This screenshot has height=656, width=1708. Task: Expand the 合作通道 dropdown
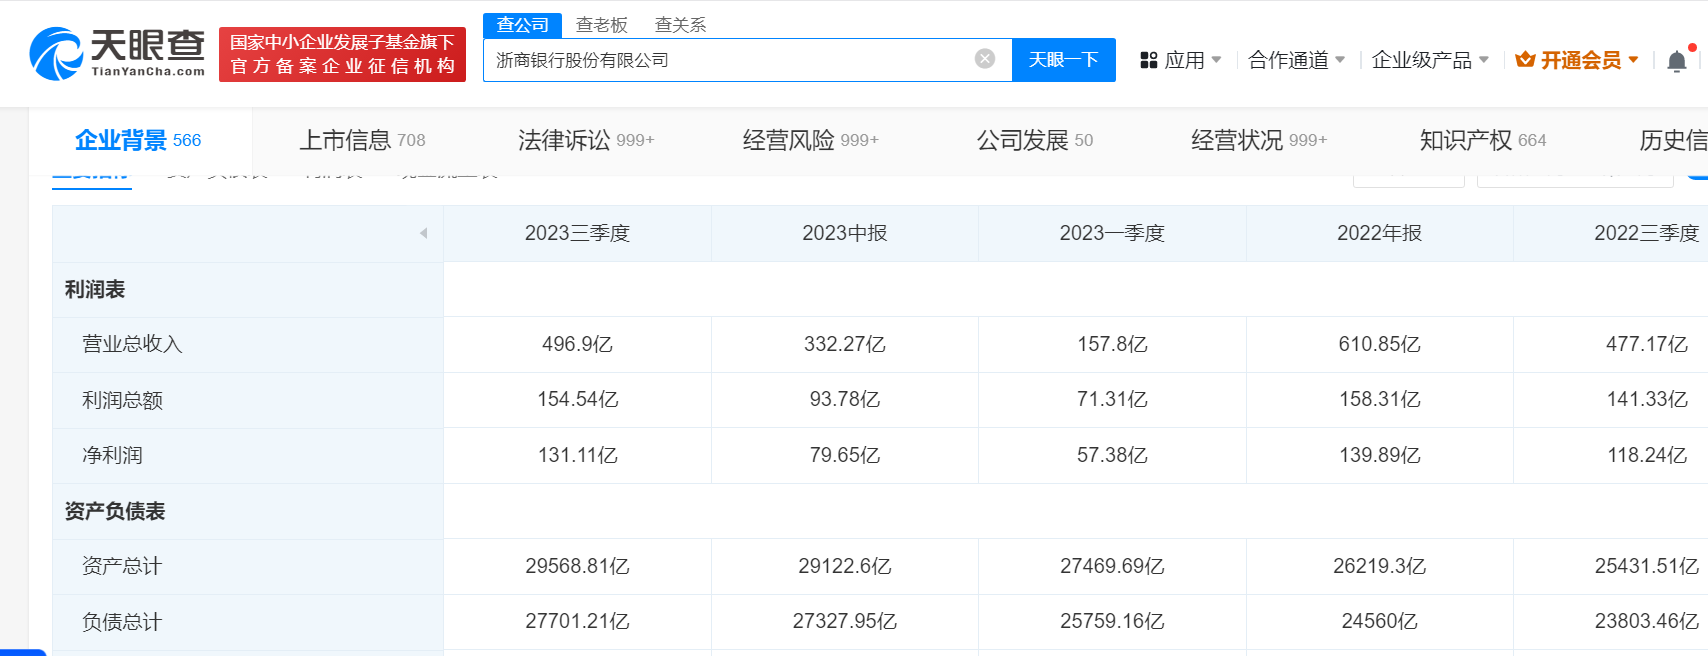point(1297,61)
